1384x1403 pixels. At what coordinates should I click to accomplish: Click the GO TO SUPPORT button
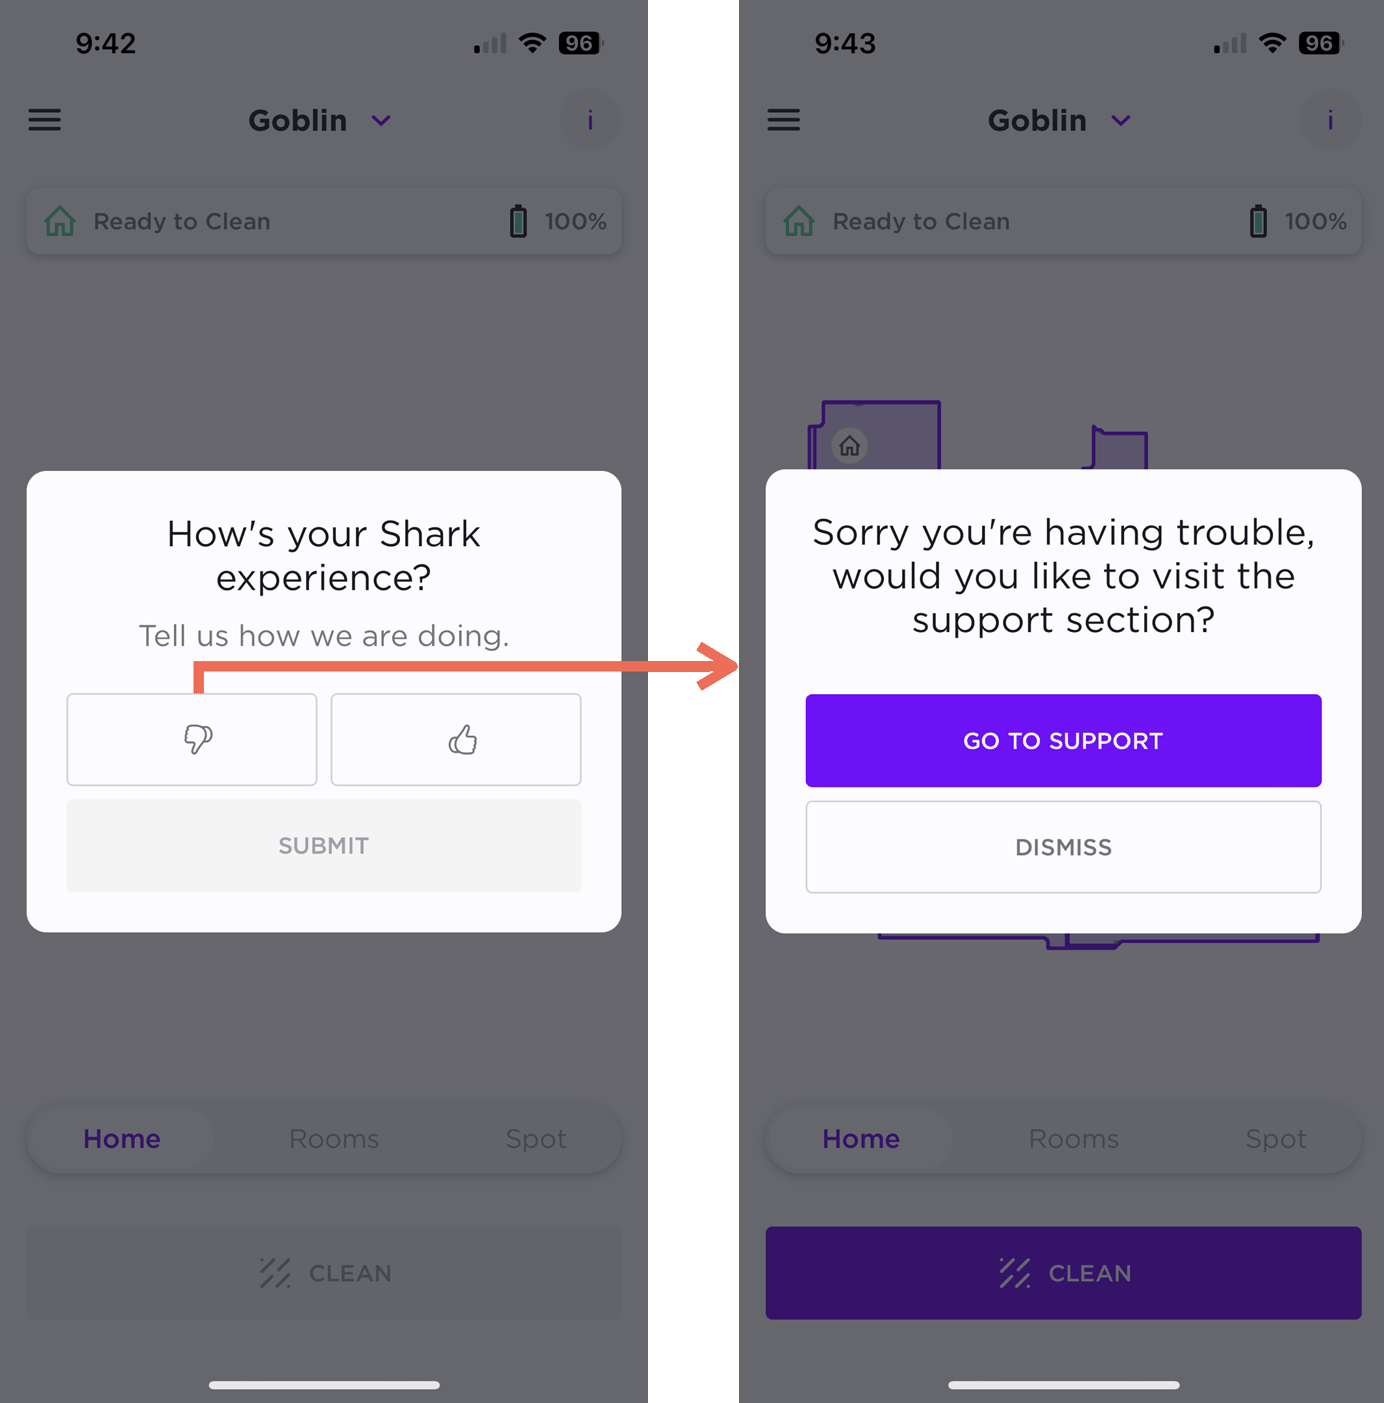1063,740
